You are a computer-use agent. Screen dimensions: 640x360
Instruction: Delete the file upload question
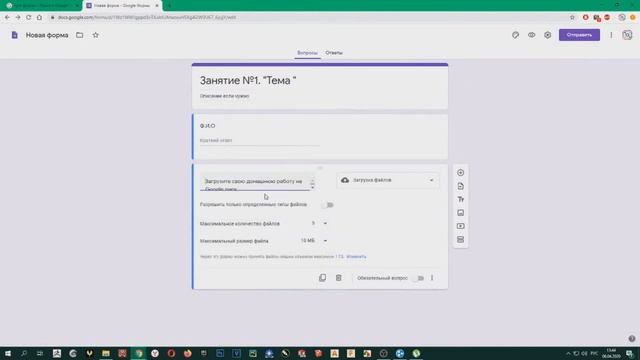coord(338,278)
